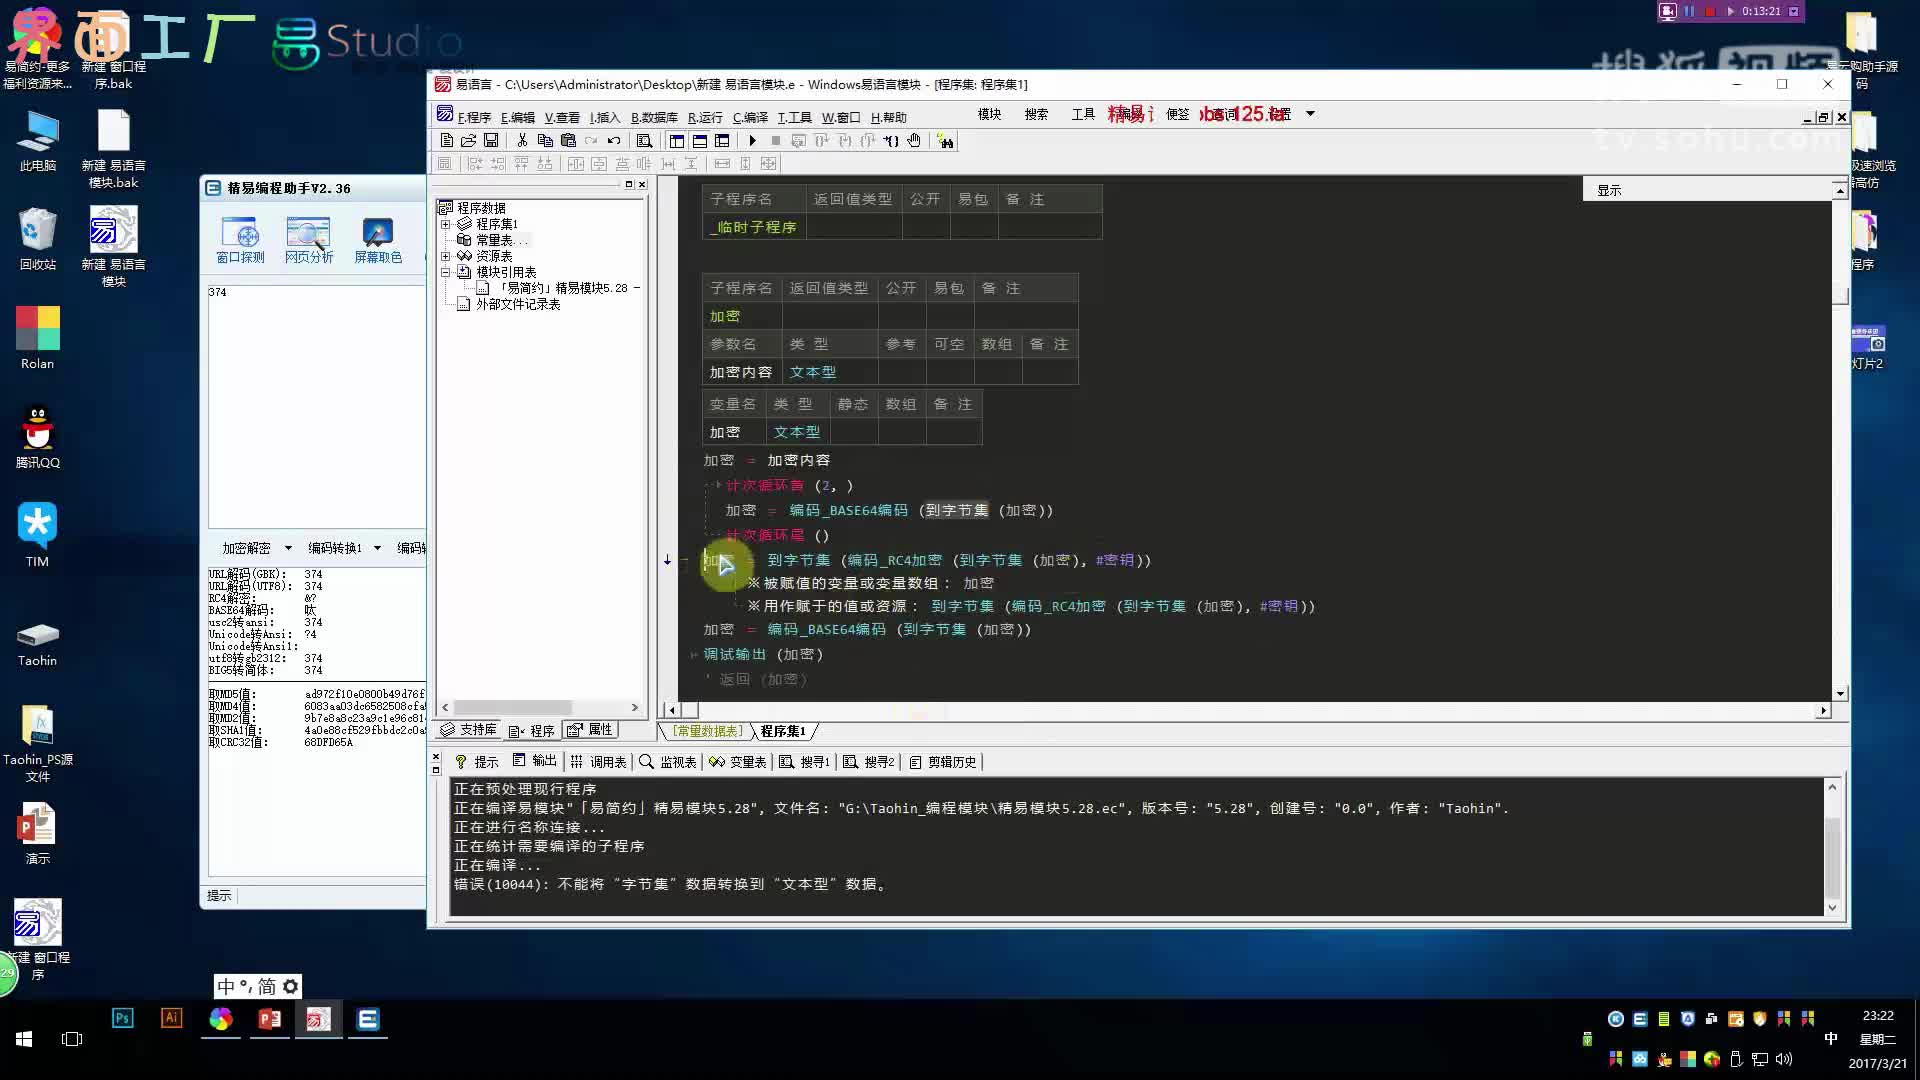The height and width of the screenshot is (1080, 1920).
Task: Open 网页分析 tool in 精易编程助手
Action: [309, 240]
